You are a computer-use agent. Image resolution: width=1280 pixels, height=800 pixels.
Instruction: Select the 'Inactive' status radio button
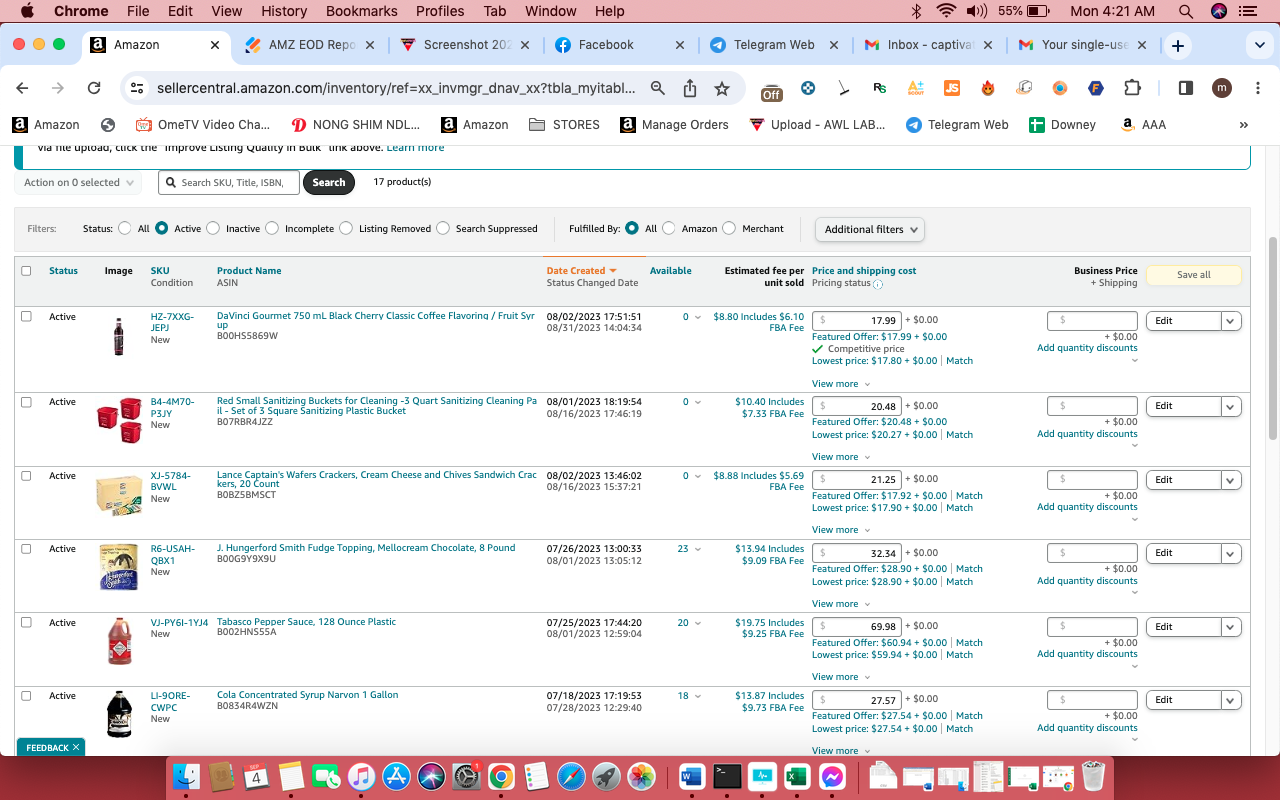pyautogui.click(x=213, y=229)
